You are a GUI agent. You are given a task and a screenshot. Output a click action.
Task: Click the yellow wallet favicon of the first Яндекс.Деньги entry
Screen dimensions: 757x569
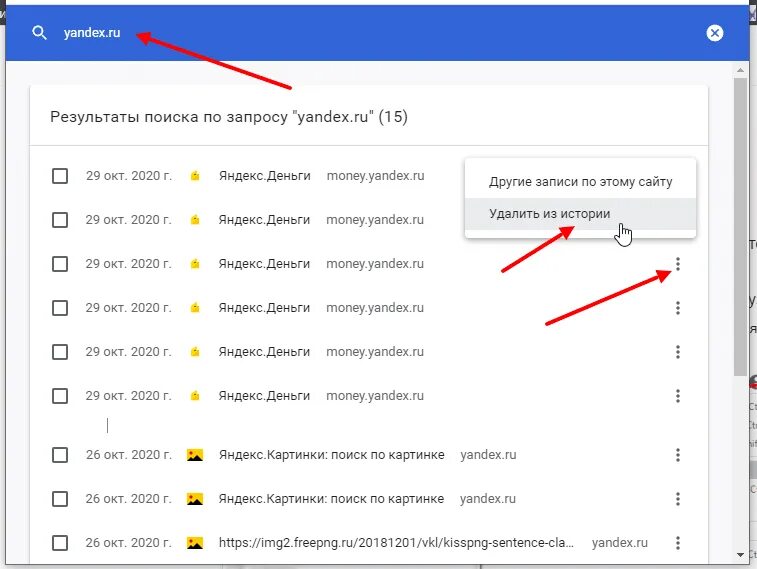[195, 176]
